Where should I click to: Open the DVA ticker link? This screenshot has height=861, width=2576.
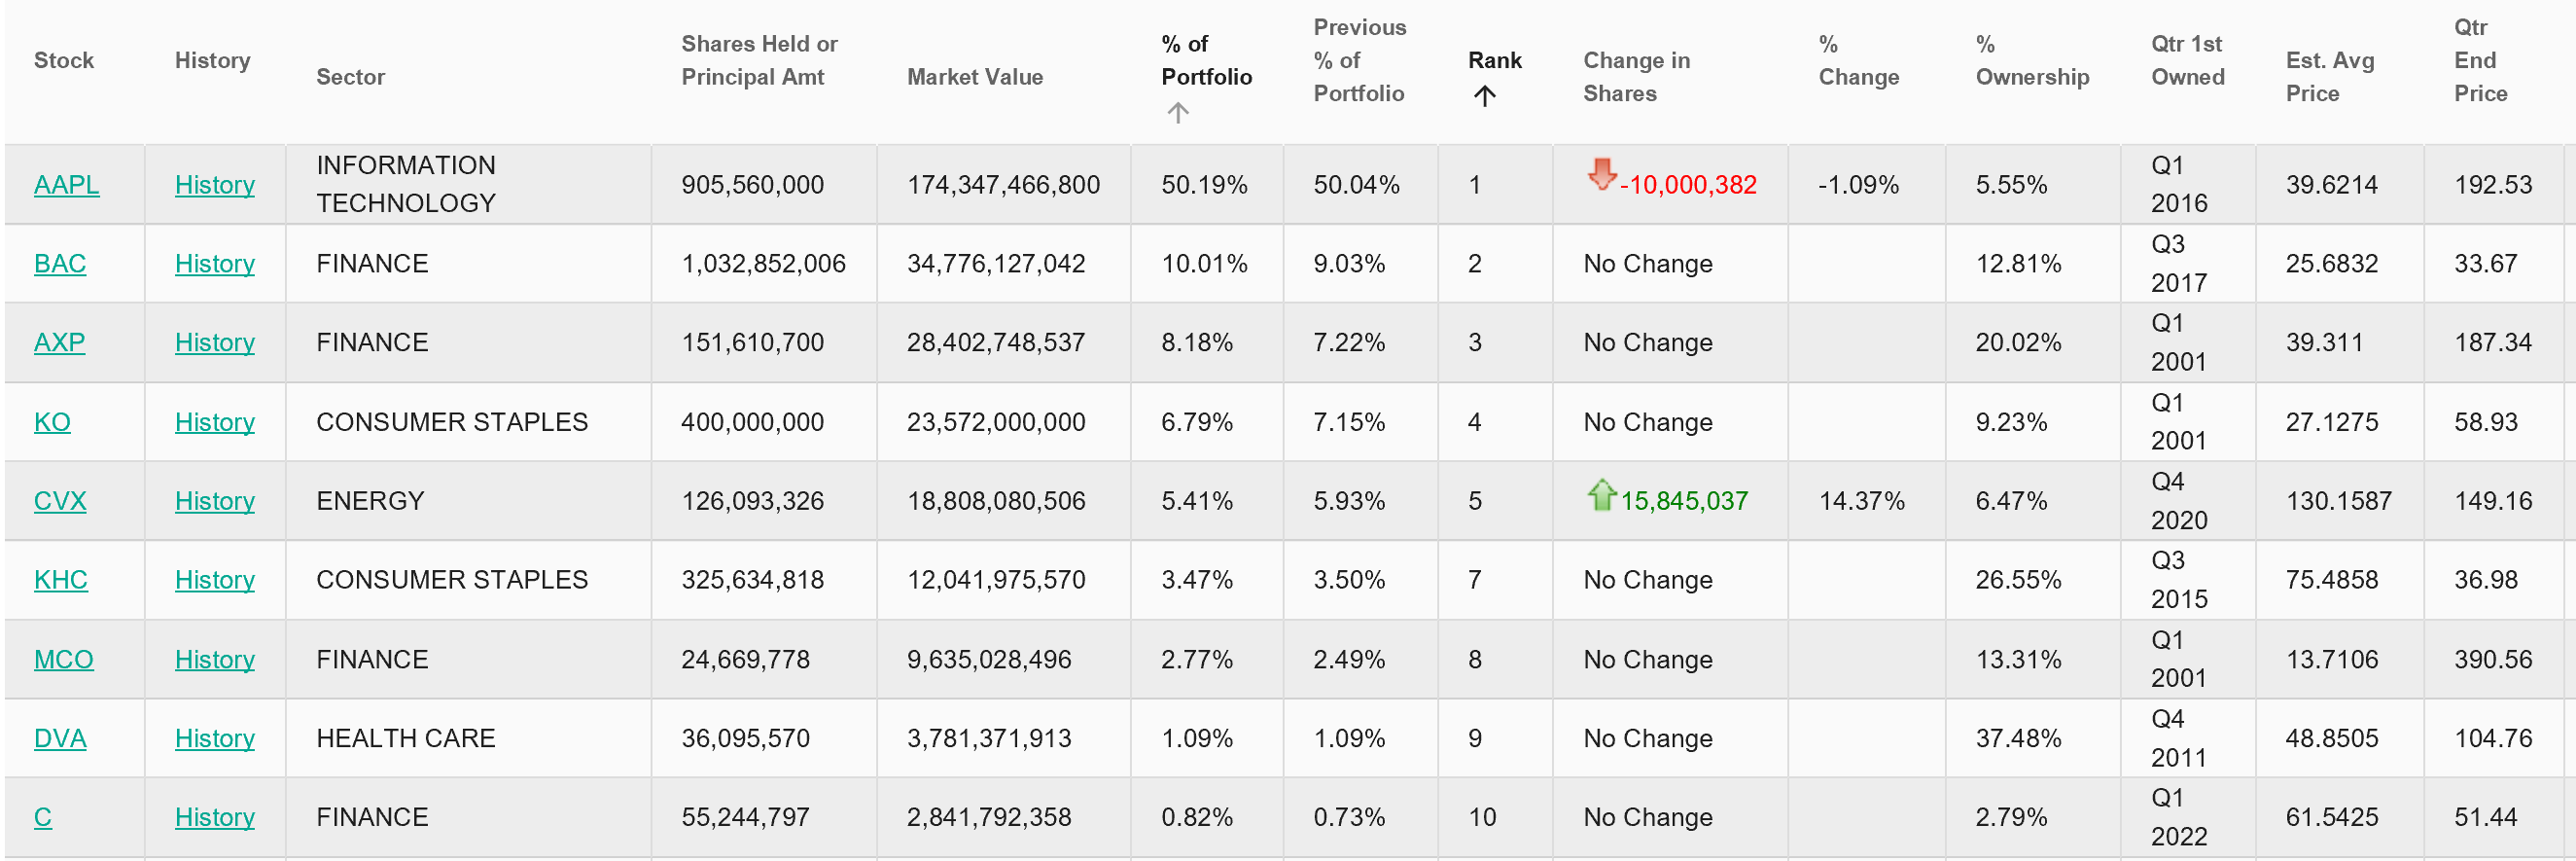point(60,739)
